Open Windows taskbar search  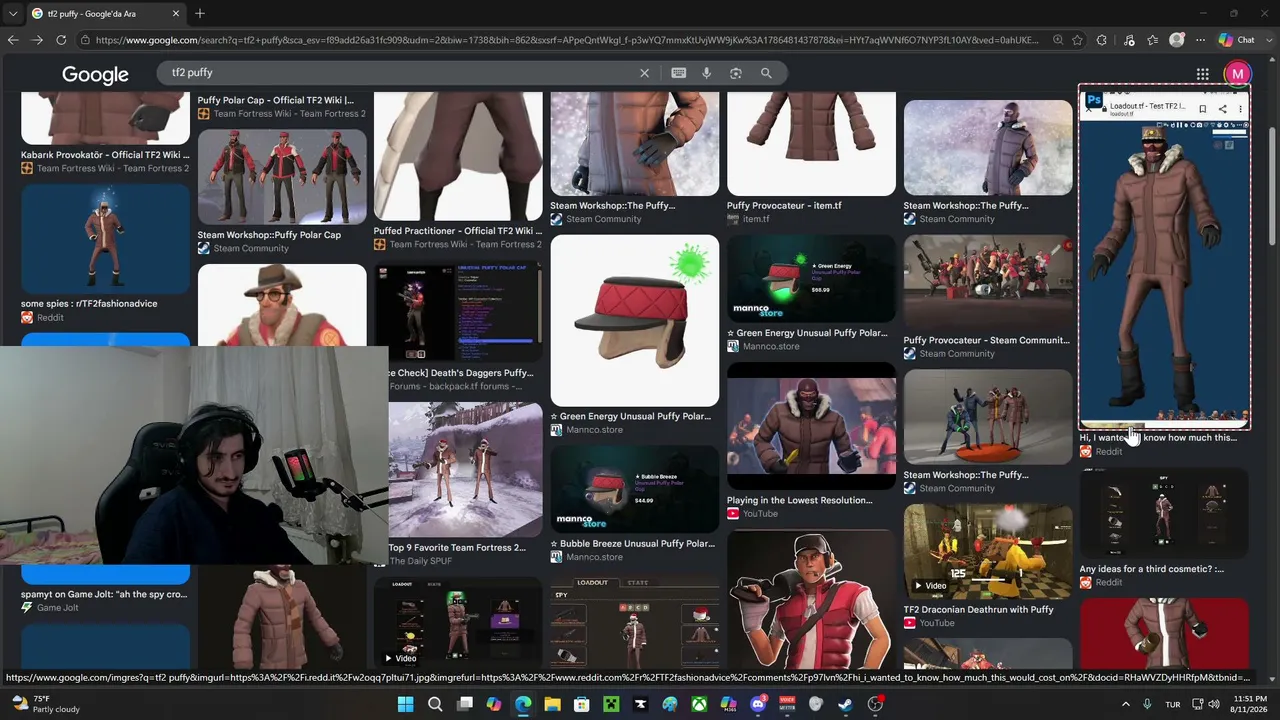pos(435,704)
